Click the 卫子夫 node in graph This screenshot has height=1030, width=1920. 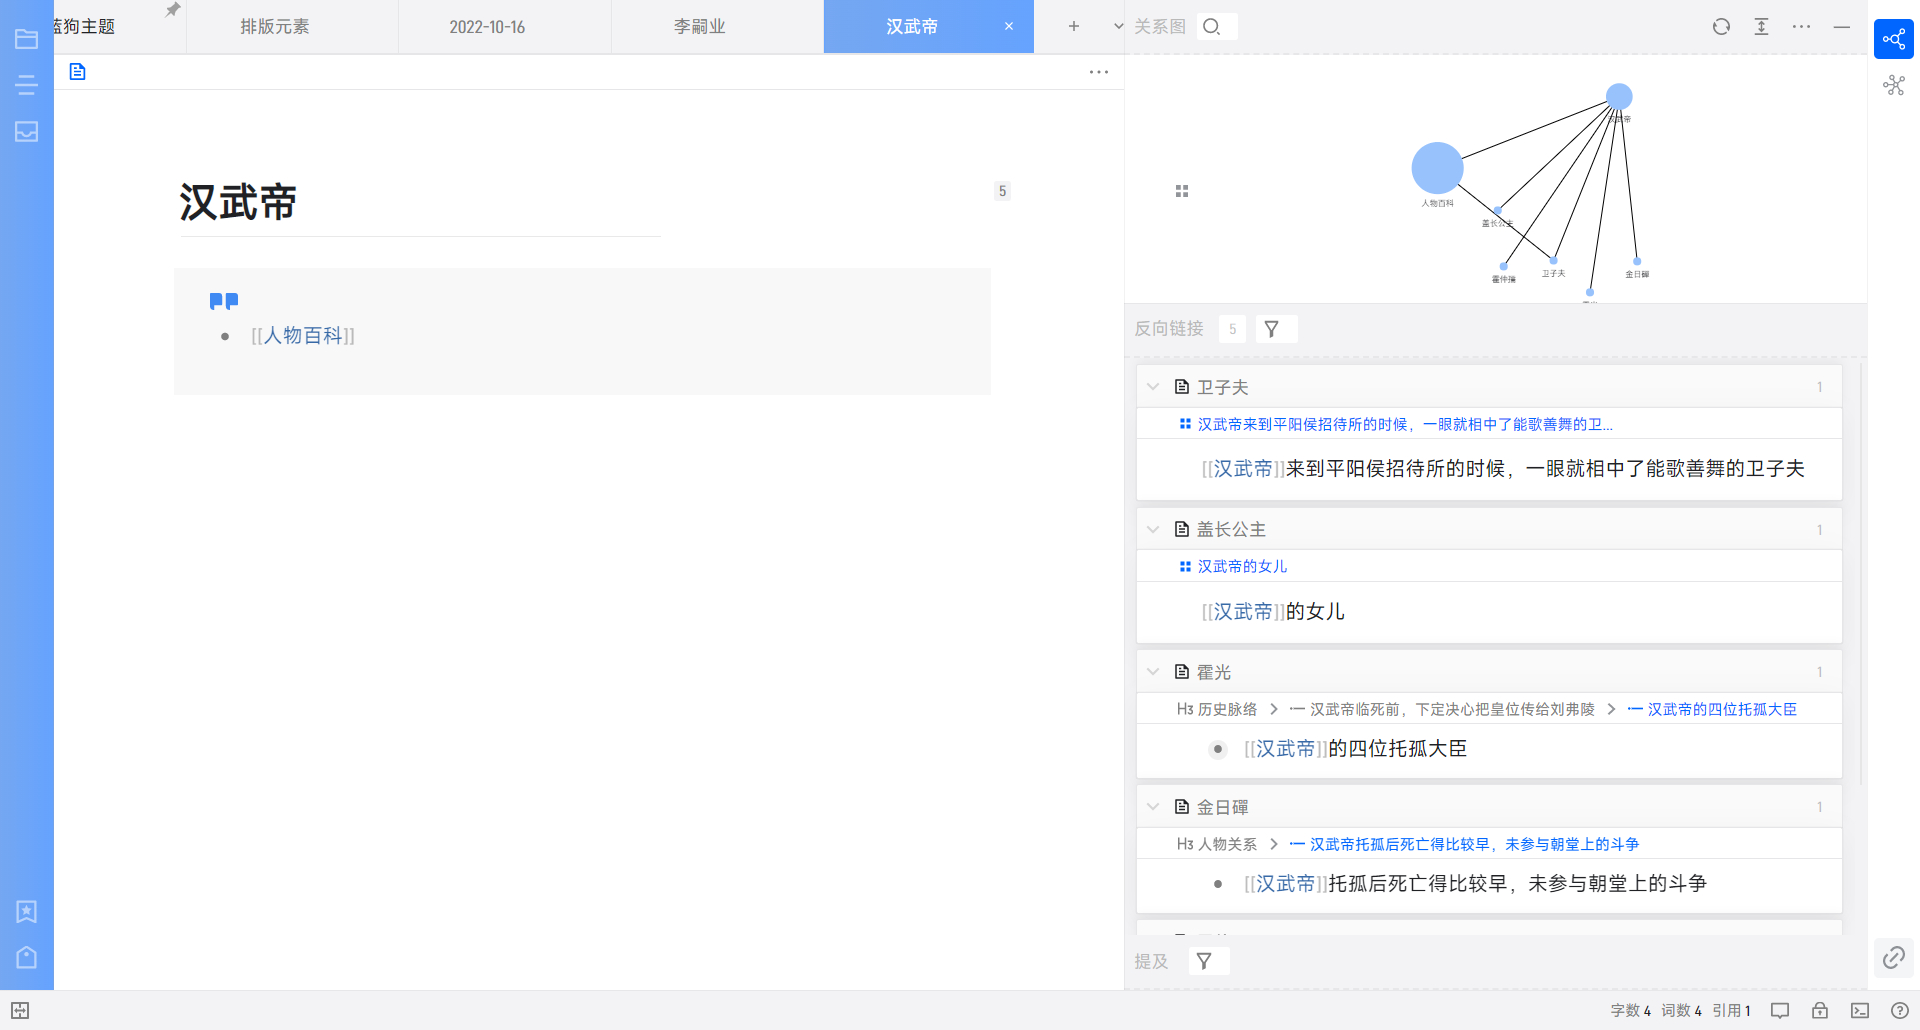tap(1553, 261)
